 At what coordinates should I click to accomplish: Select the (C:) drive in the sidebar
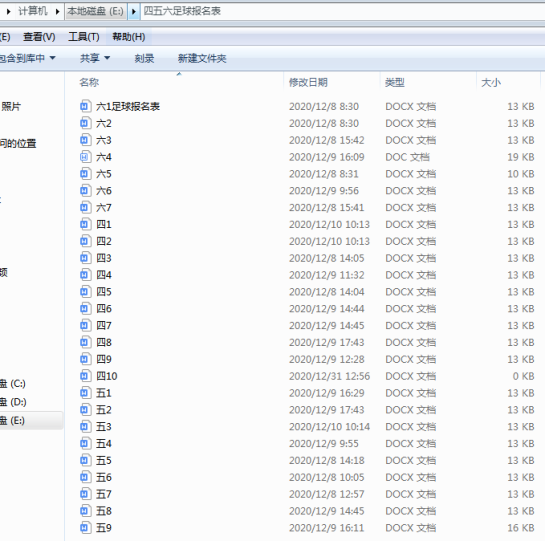pyautogui.click(x=13, y=384)
